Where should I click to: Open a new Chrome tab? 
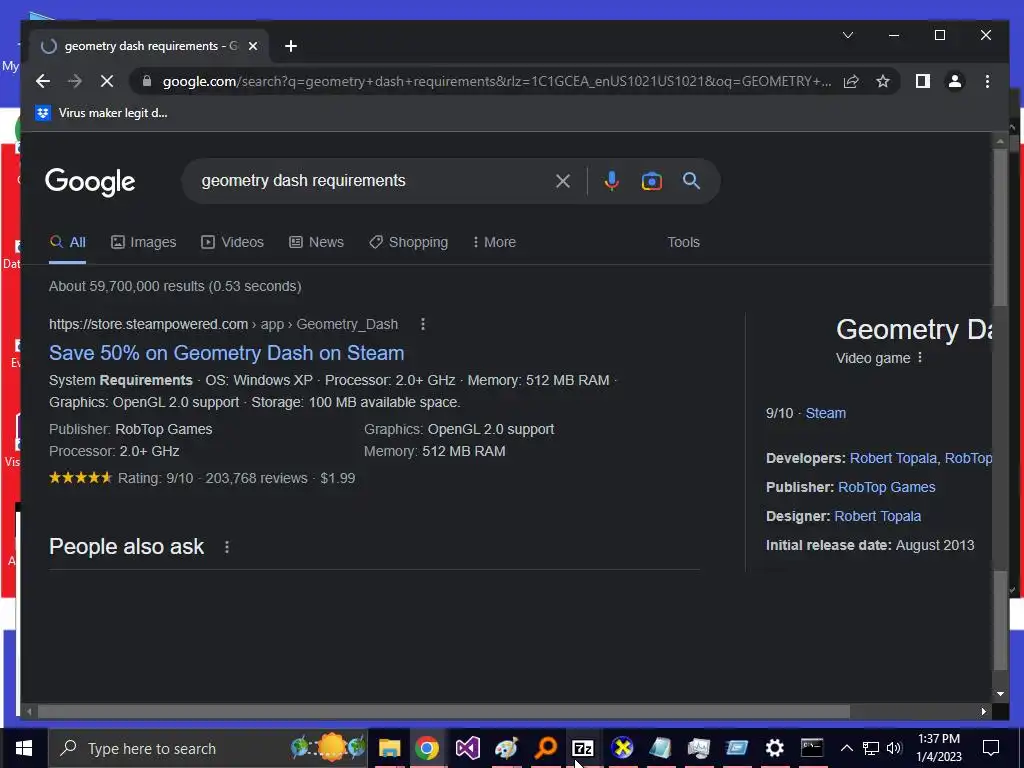pos(291,46)
